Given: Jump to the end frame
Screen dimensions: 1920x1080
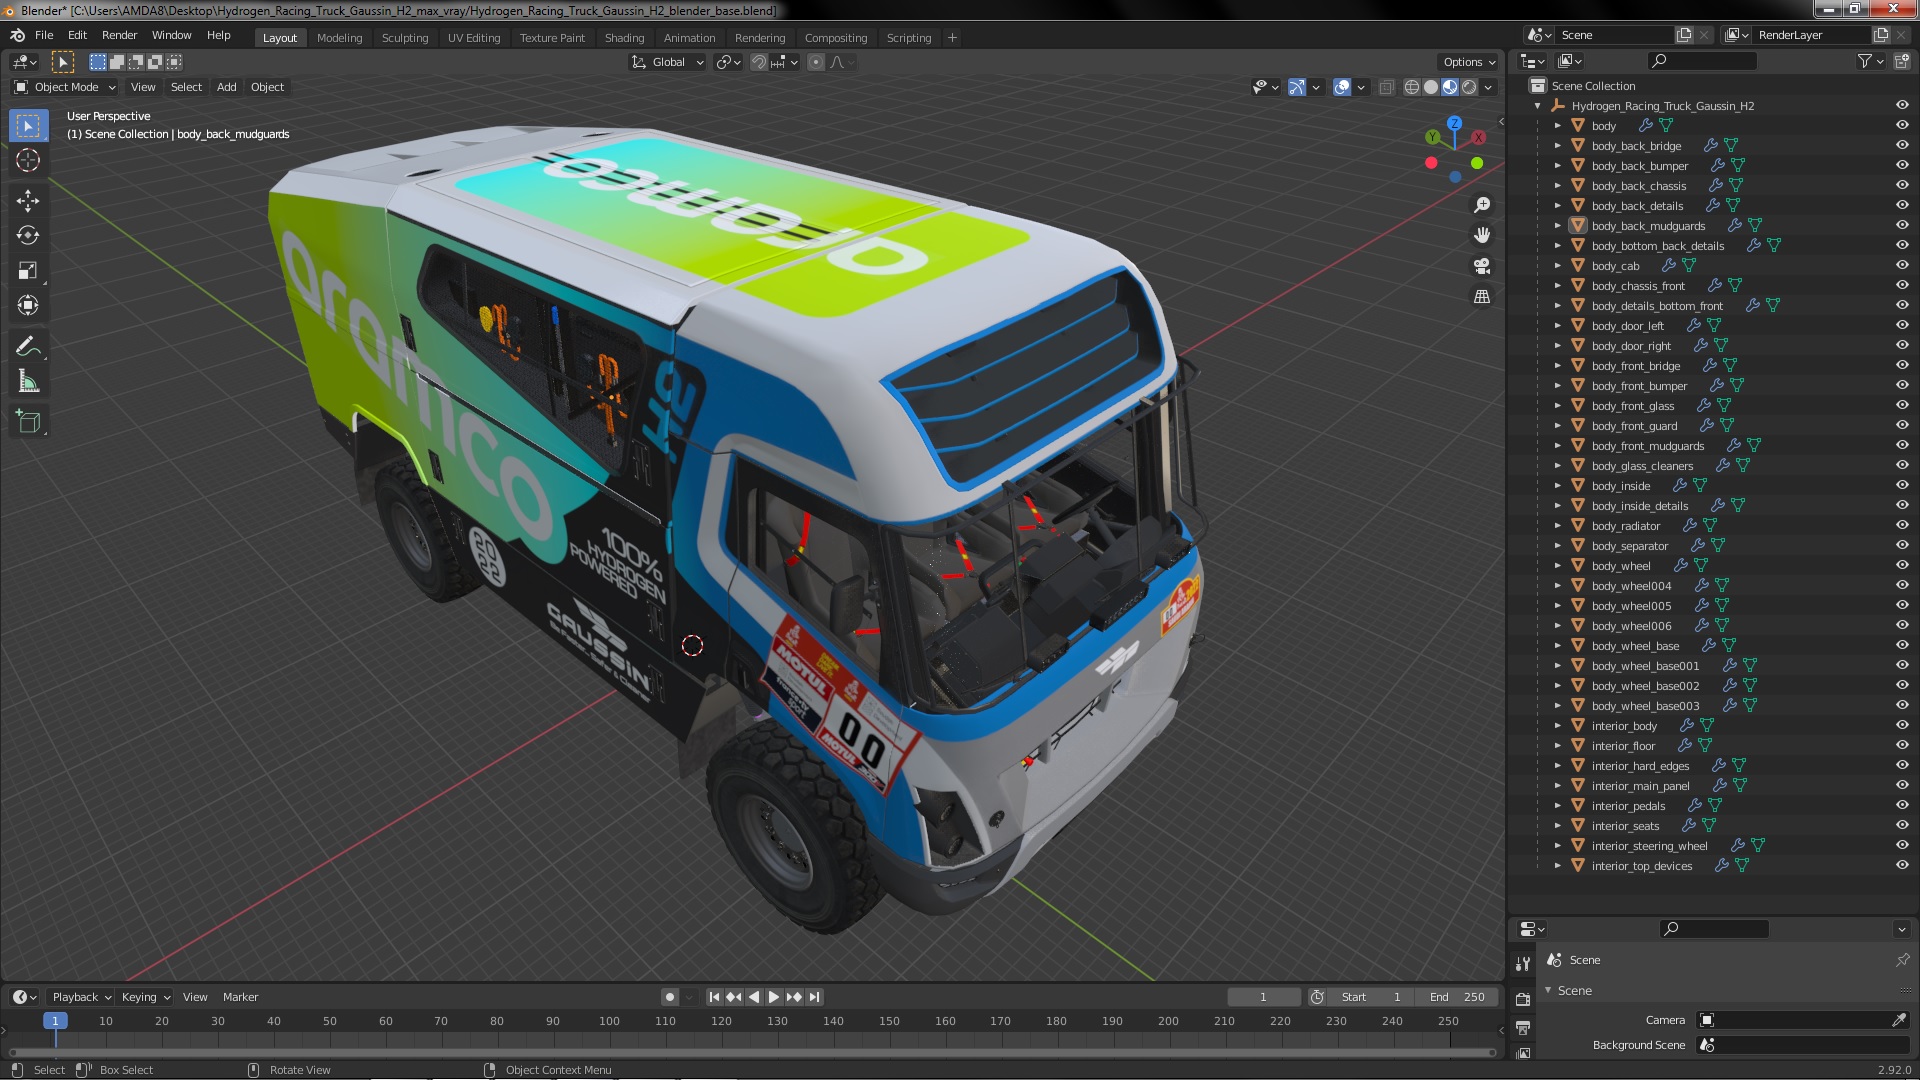Looking at the screenshot, I should [815, 997].
